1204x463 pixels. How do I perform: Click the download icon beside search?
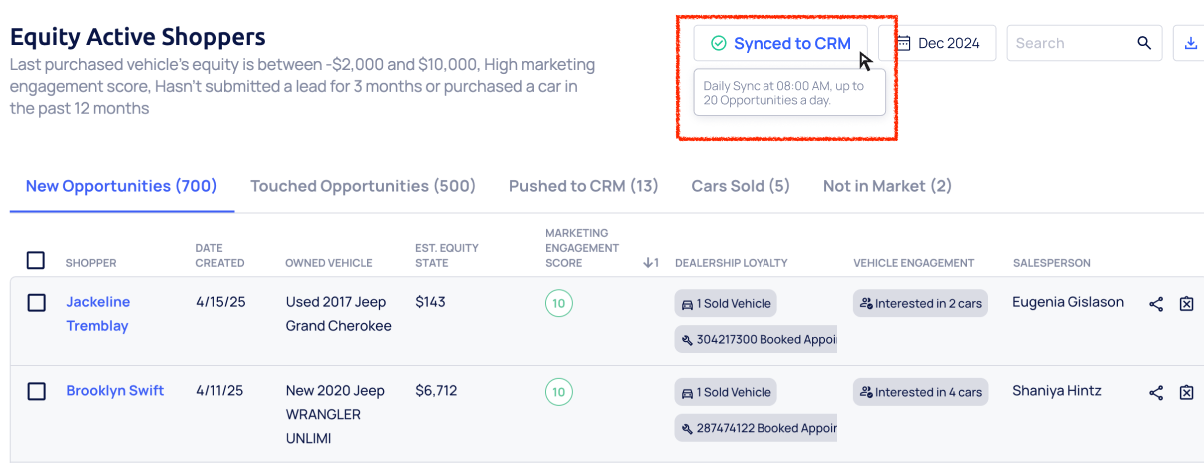(x=1189, y=43)
